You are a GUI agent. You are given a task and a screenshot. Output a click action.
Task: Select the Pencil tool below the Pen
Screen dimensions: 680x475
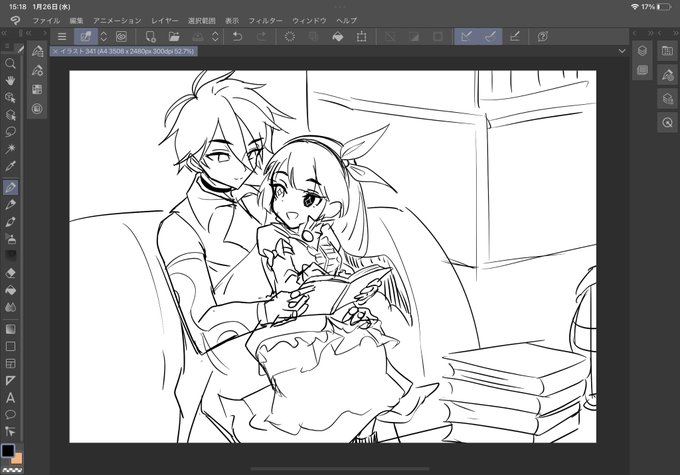10,204
